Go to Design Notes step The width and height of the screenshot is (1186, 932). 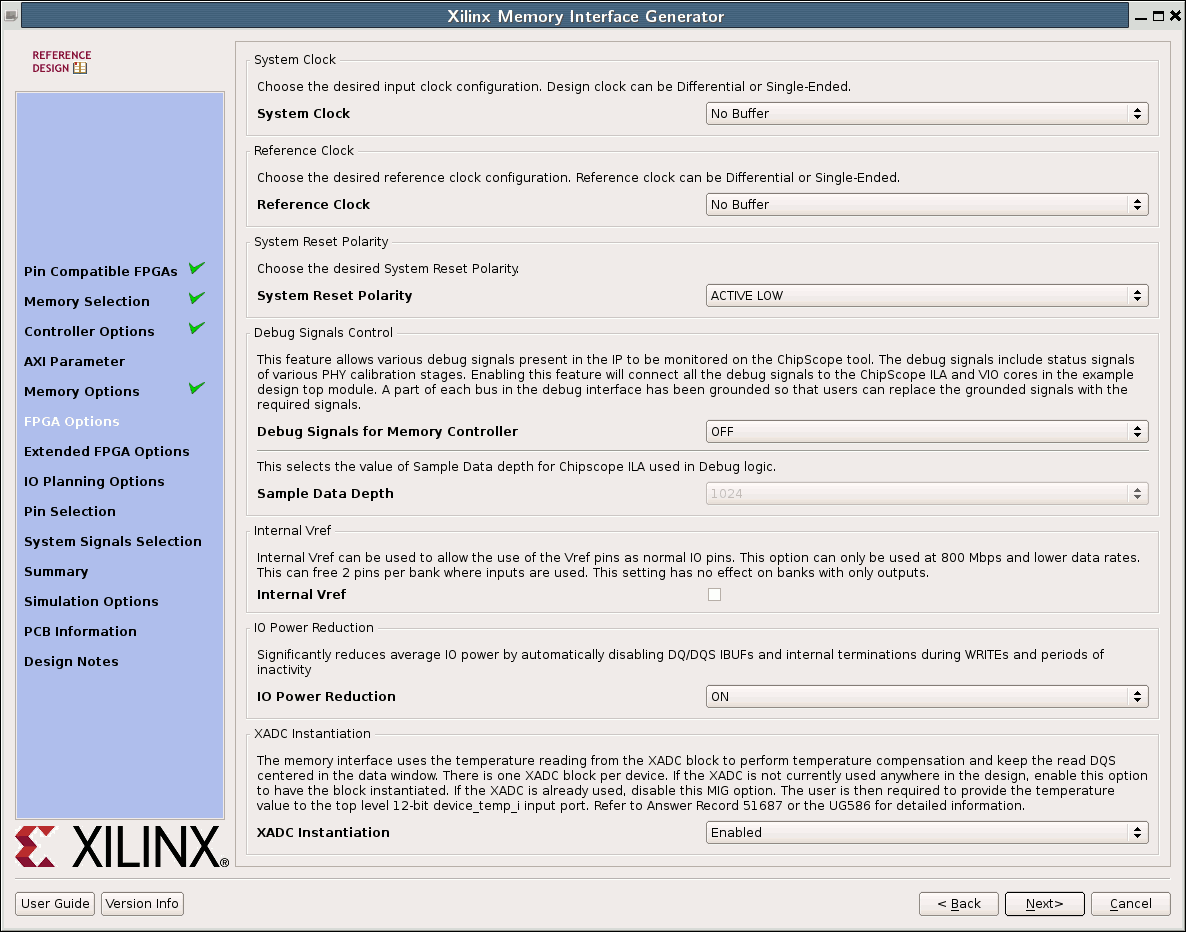pos(71,661)
